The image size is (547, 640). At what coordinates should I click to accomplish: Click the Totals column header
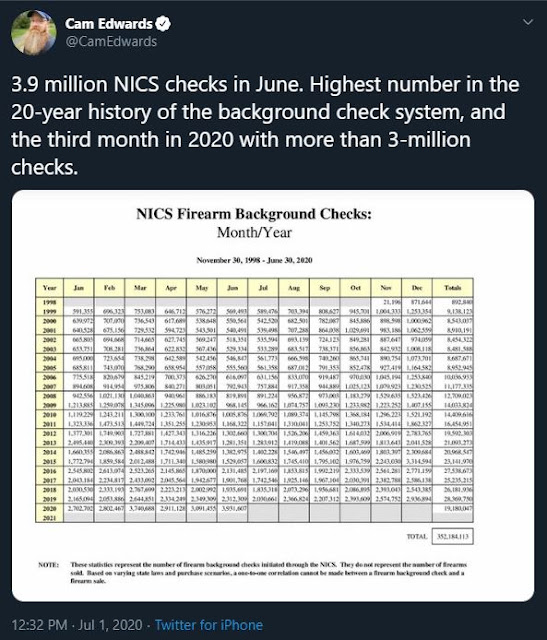pyautogui.click(x=453, y=288)
